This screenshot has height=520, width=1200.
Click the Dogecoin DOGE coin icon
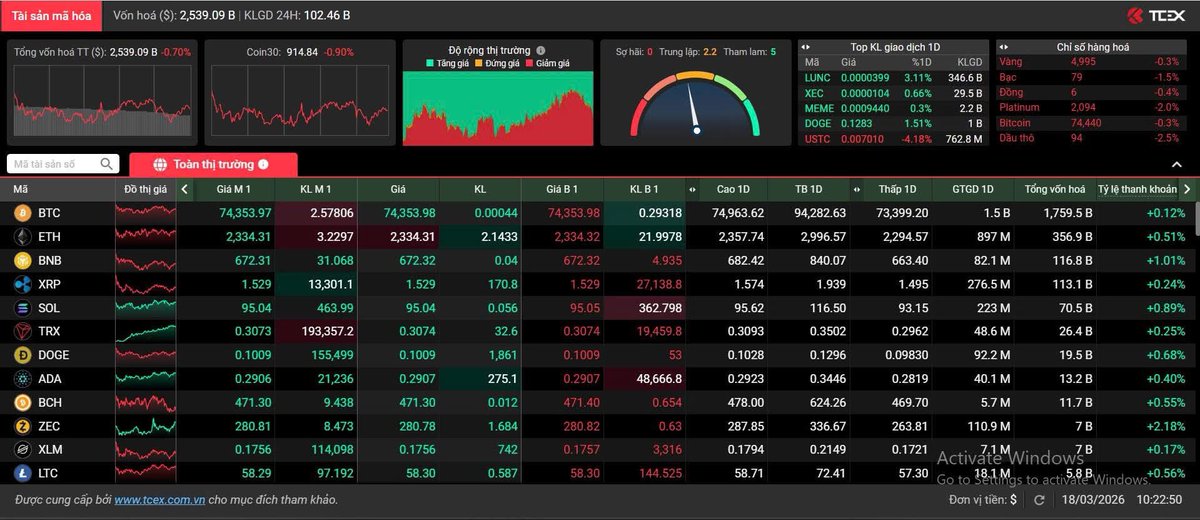21,355
